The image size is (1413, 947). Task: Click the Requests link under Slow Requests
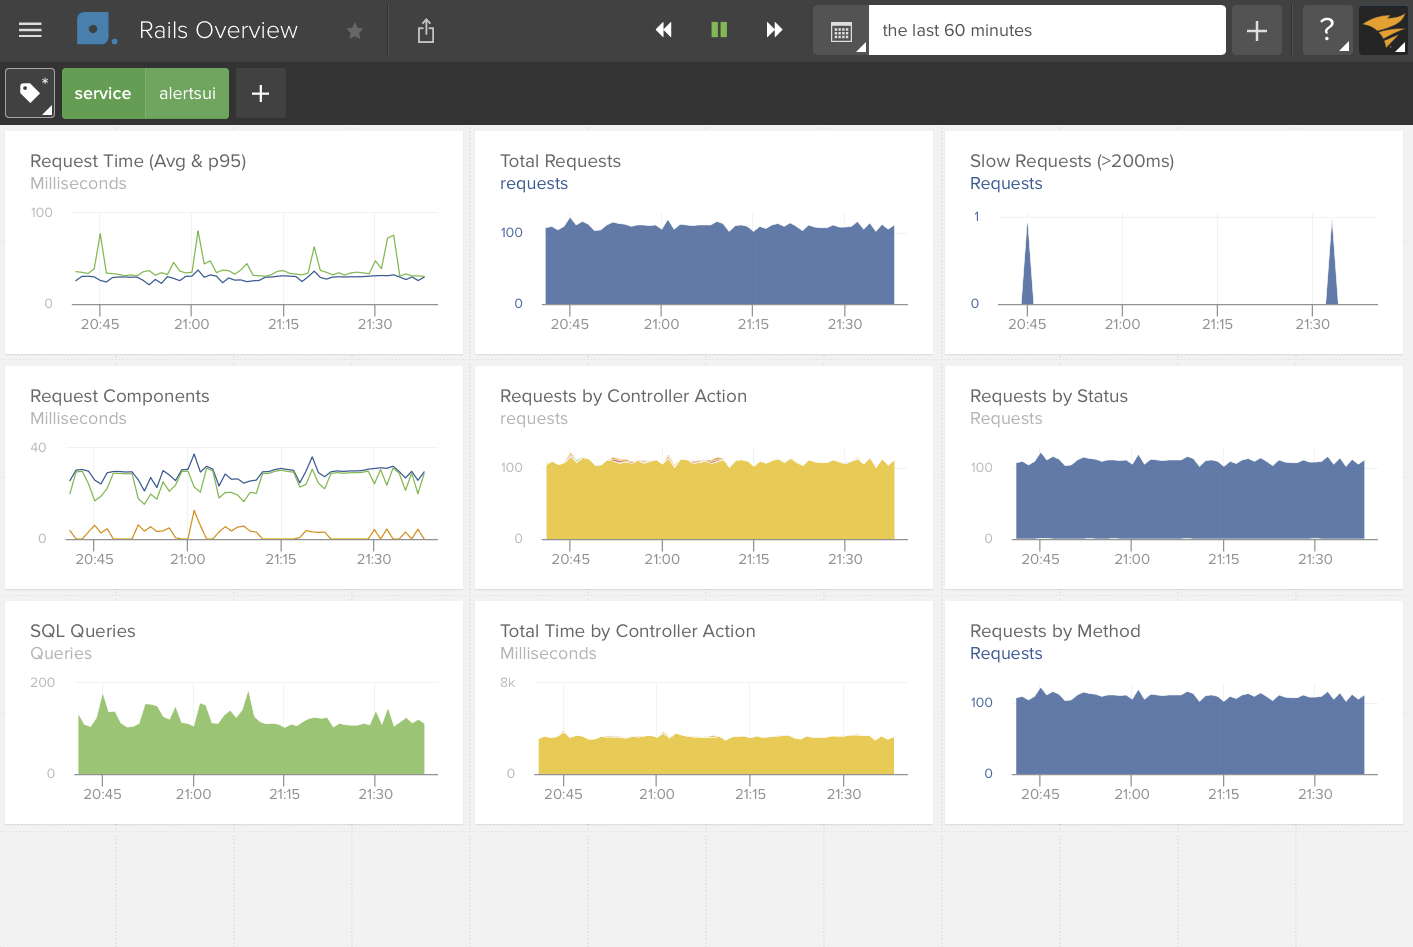pos(1006,184)
